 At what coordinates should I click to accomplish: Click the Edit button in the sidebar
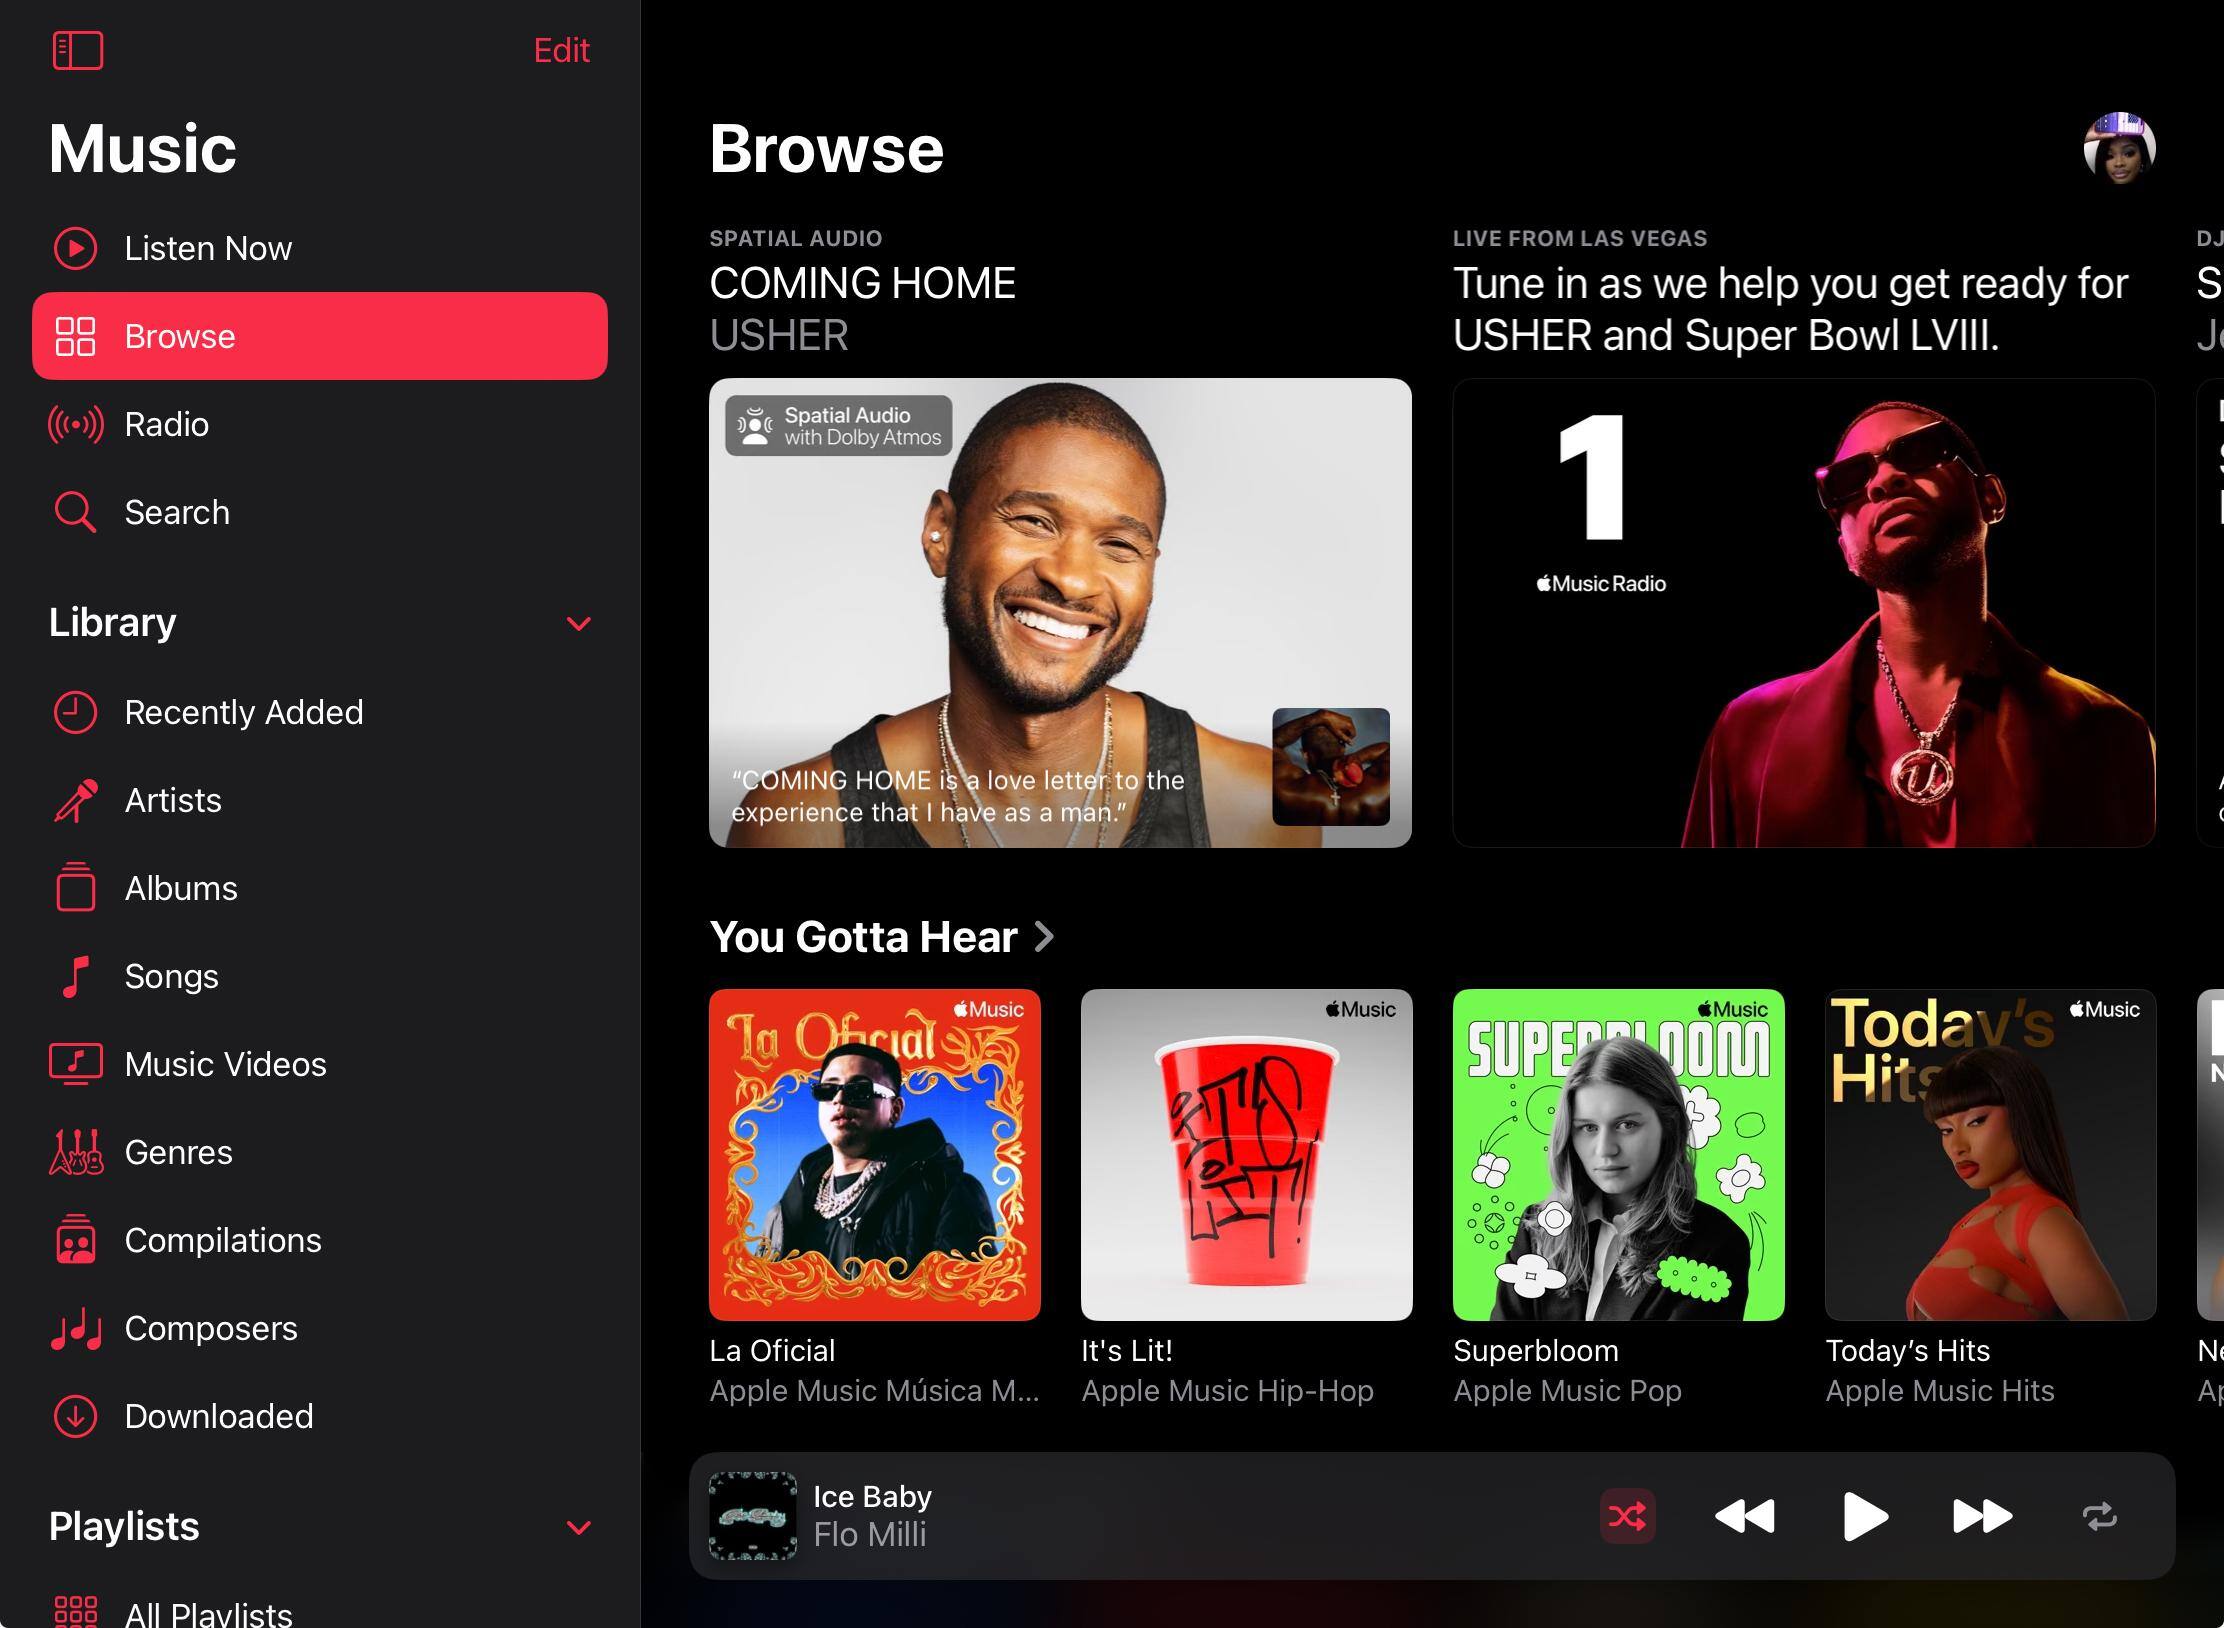click(x=561, y=51)
